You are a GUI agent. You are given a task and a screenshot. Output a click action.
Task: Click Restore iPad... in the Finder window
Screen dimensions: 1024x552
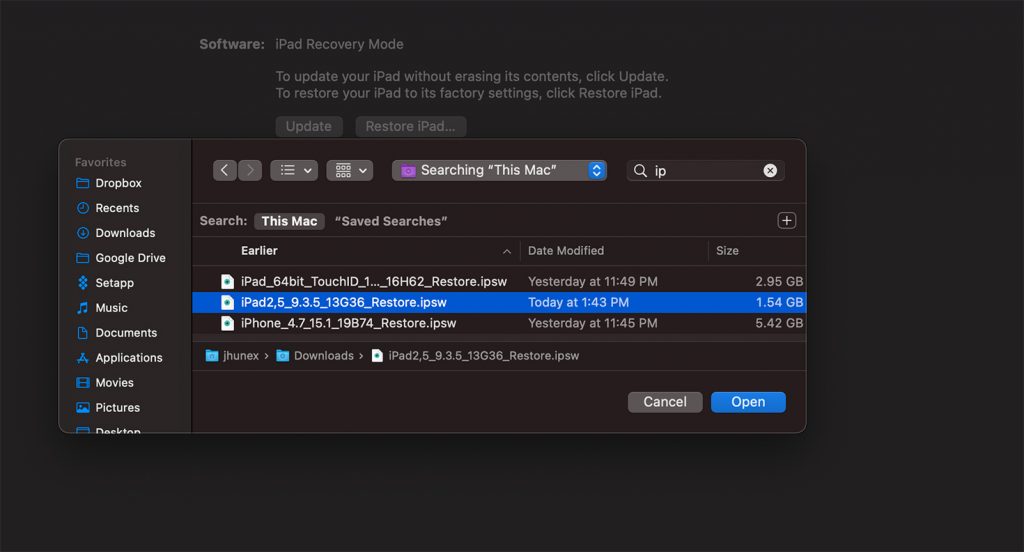[x=411, y=127]
